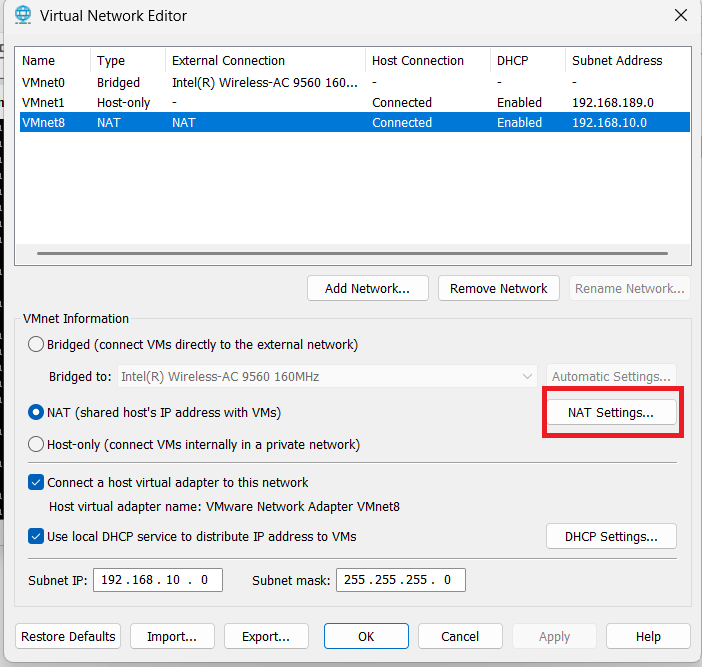Choose the Host-only network option
Screen dimensions: 702x667
coord(36,444)
